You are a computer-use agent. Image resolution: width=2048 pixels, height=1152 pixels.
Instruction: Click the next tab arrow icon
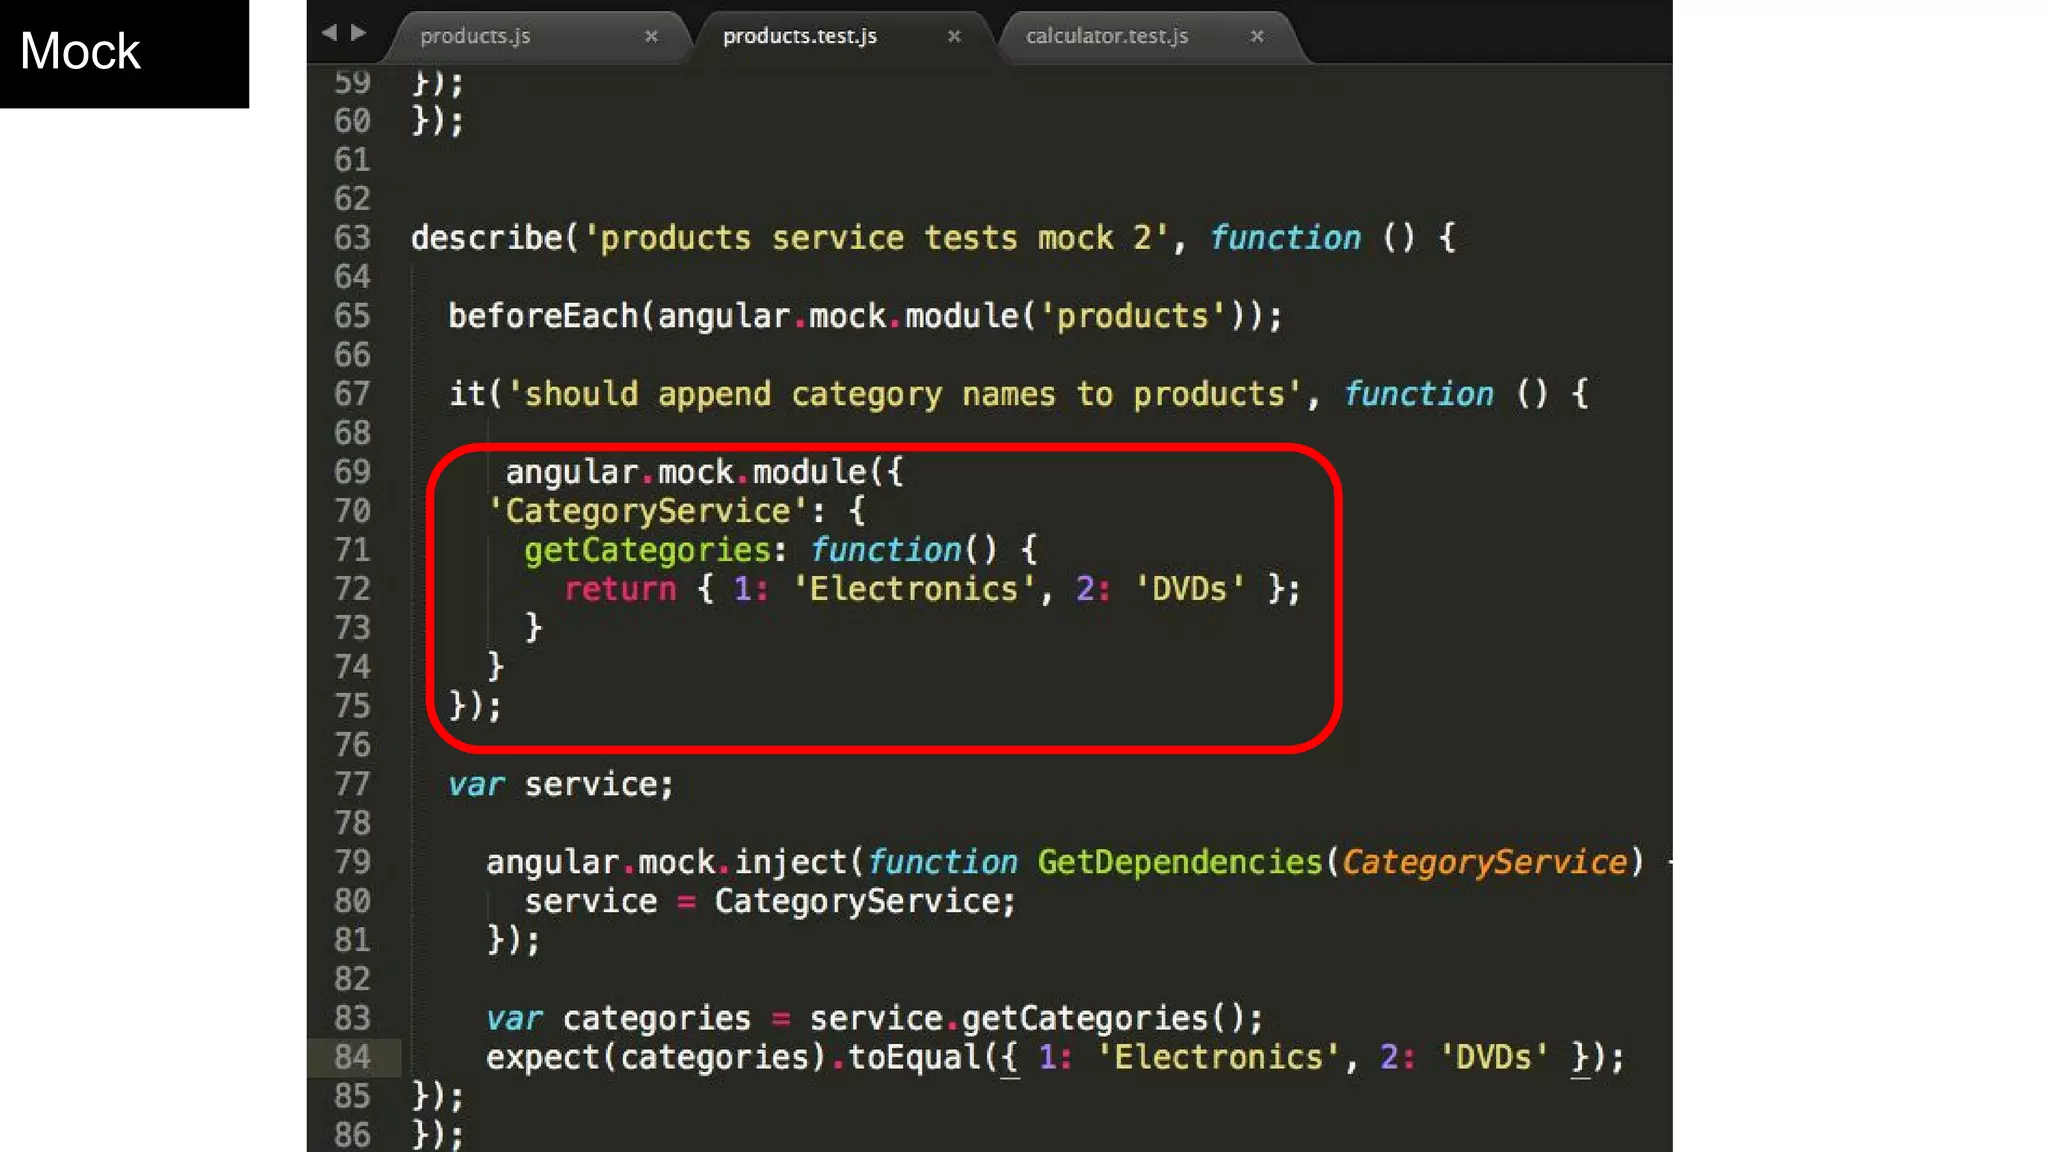pyautogui.click(x=358, y=33)
